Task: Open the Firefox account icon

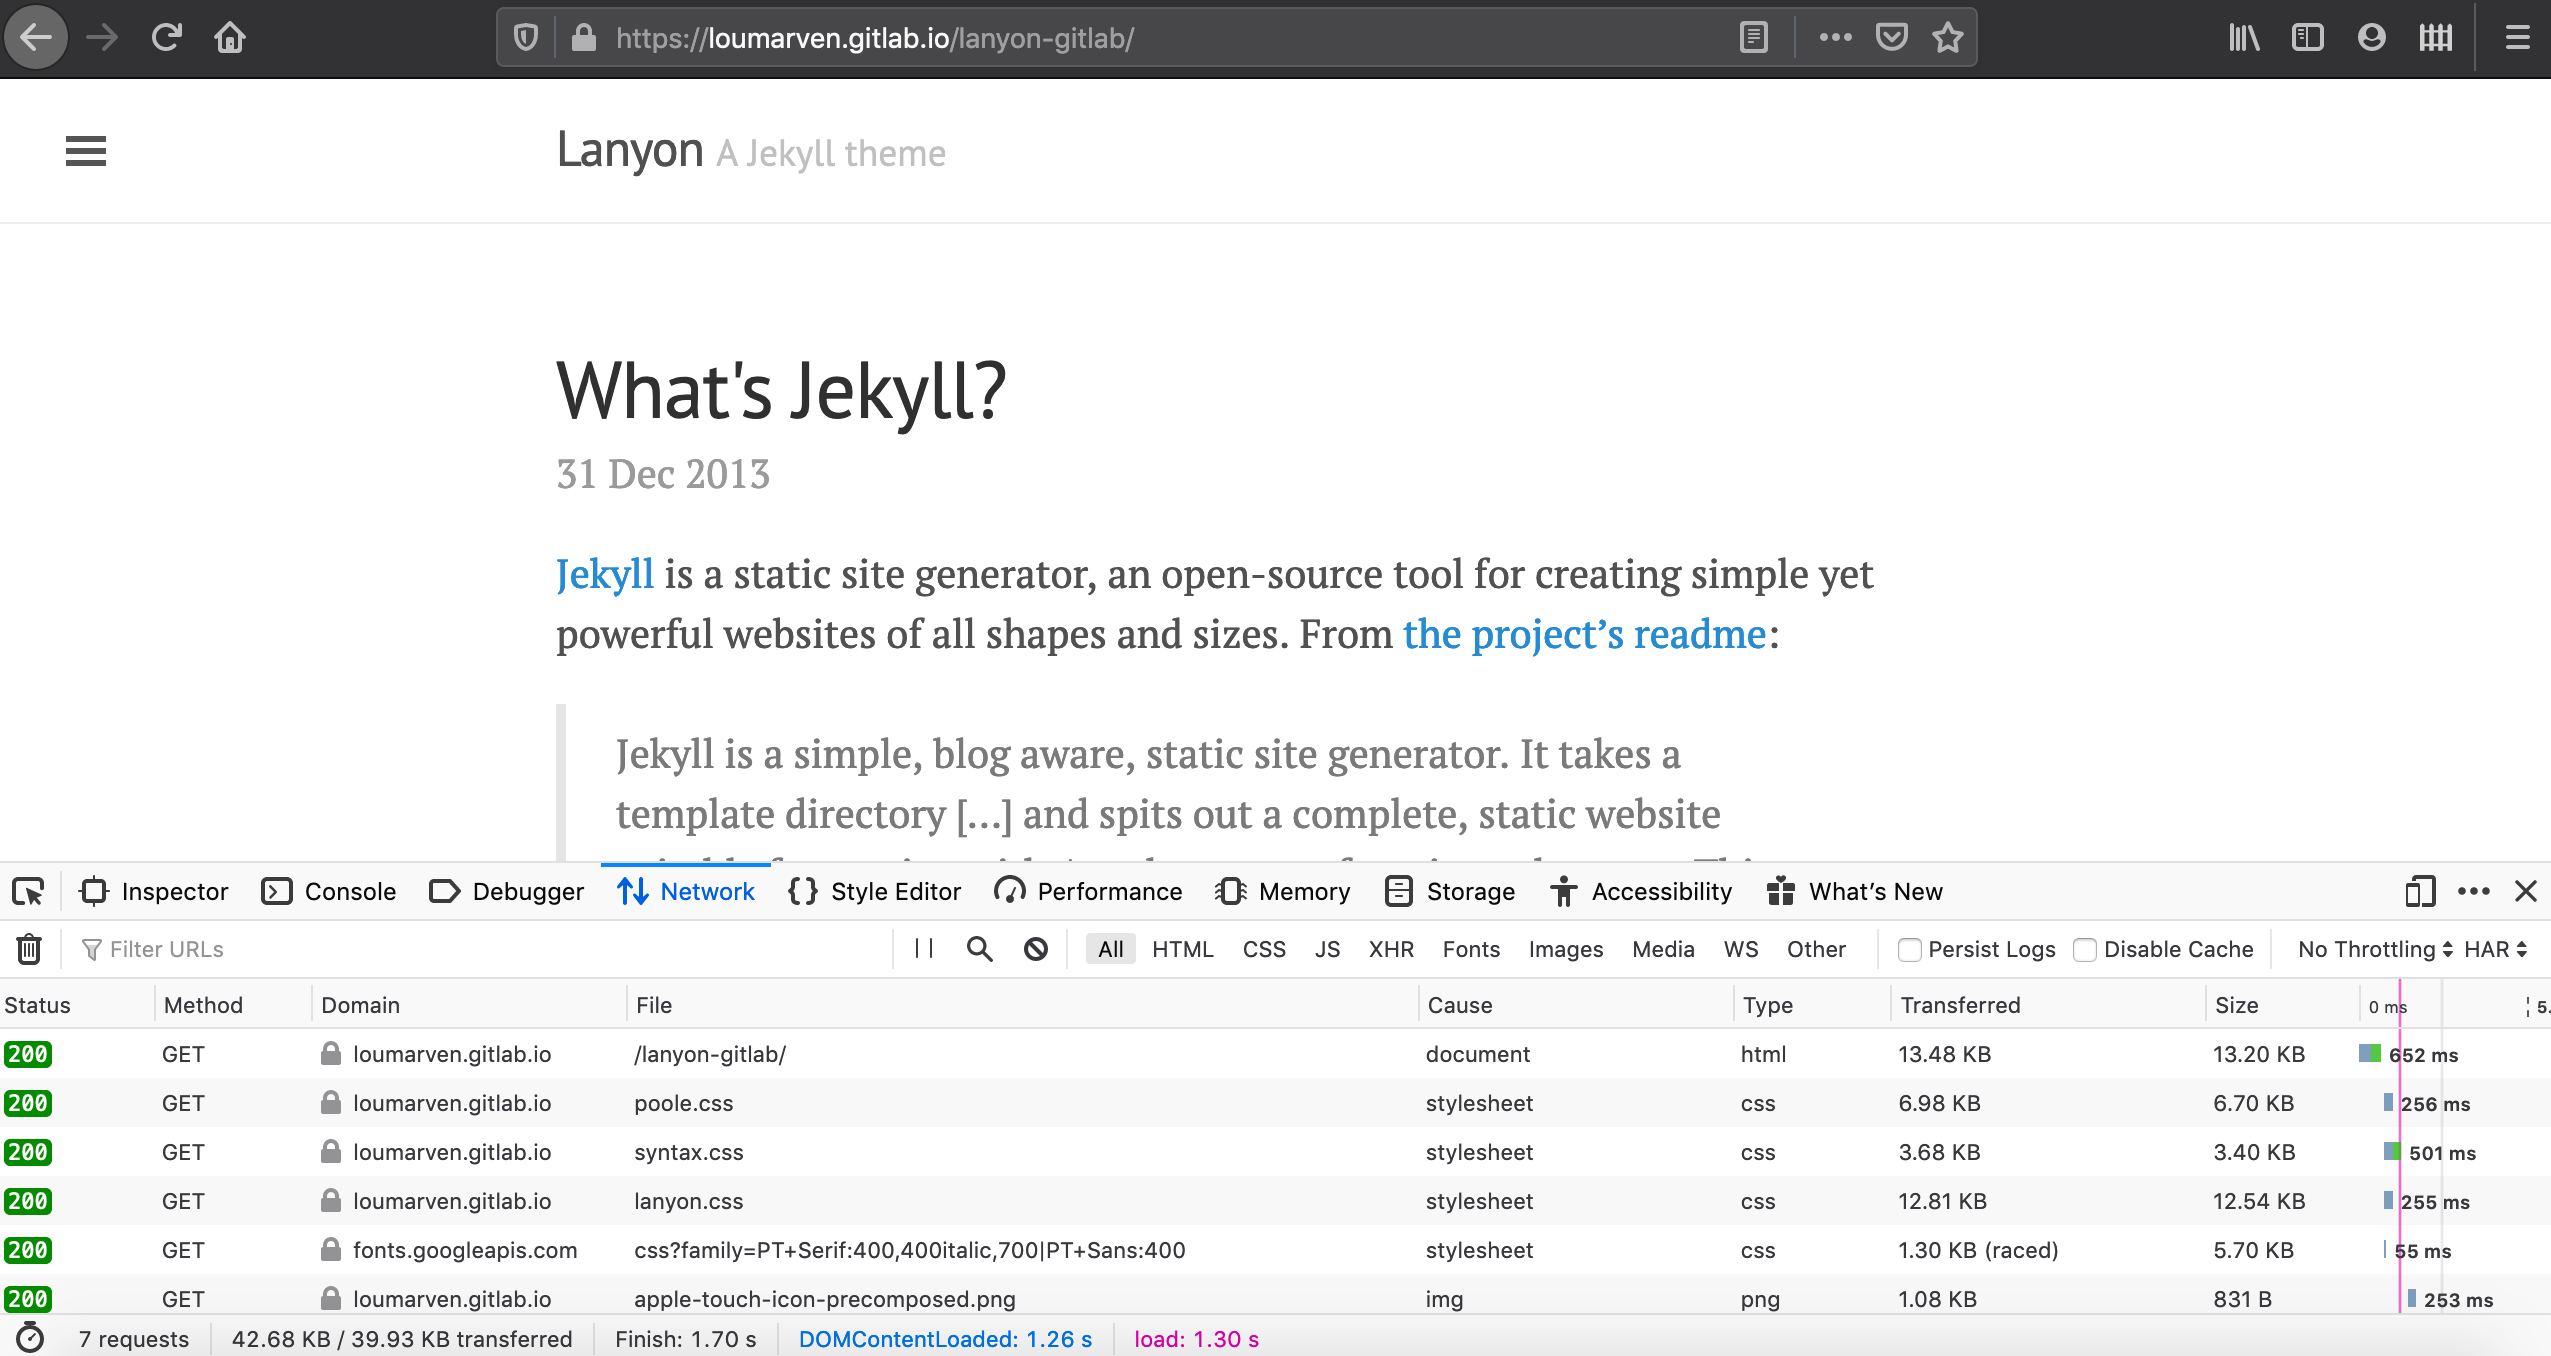Action: pyautogui.click(x=2372, y=38)
